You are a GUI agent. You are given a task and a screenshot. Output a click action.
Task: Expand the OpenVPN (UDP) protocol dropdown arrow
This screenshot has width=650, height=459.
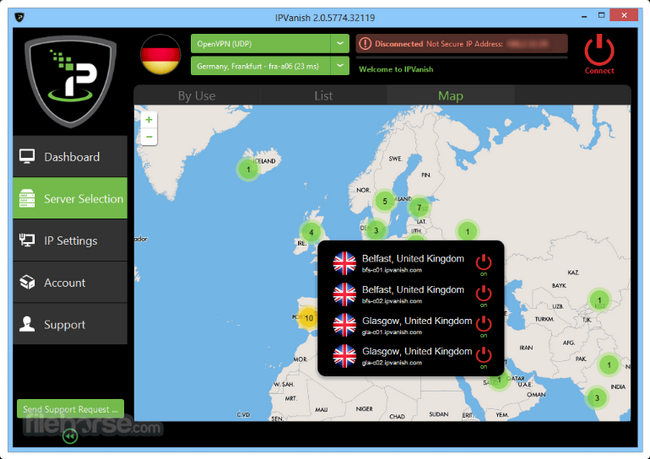point(340,44)
